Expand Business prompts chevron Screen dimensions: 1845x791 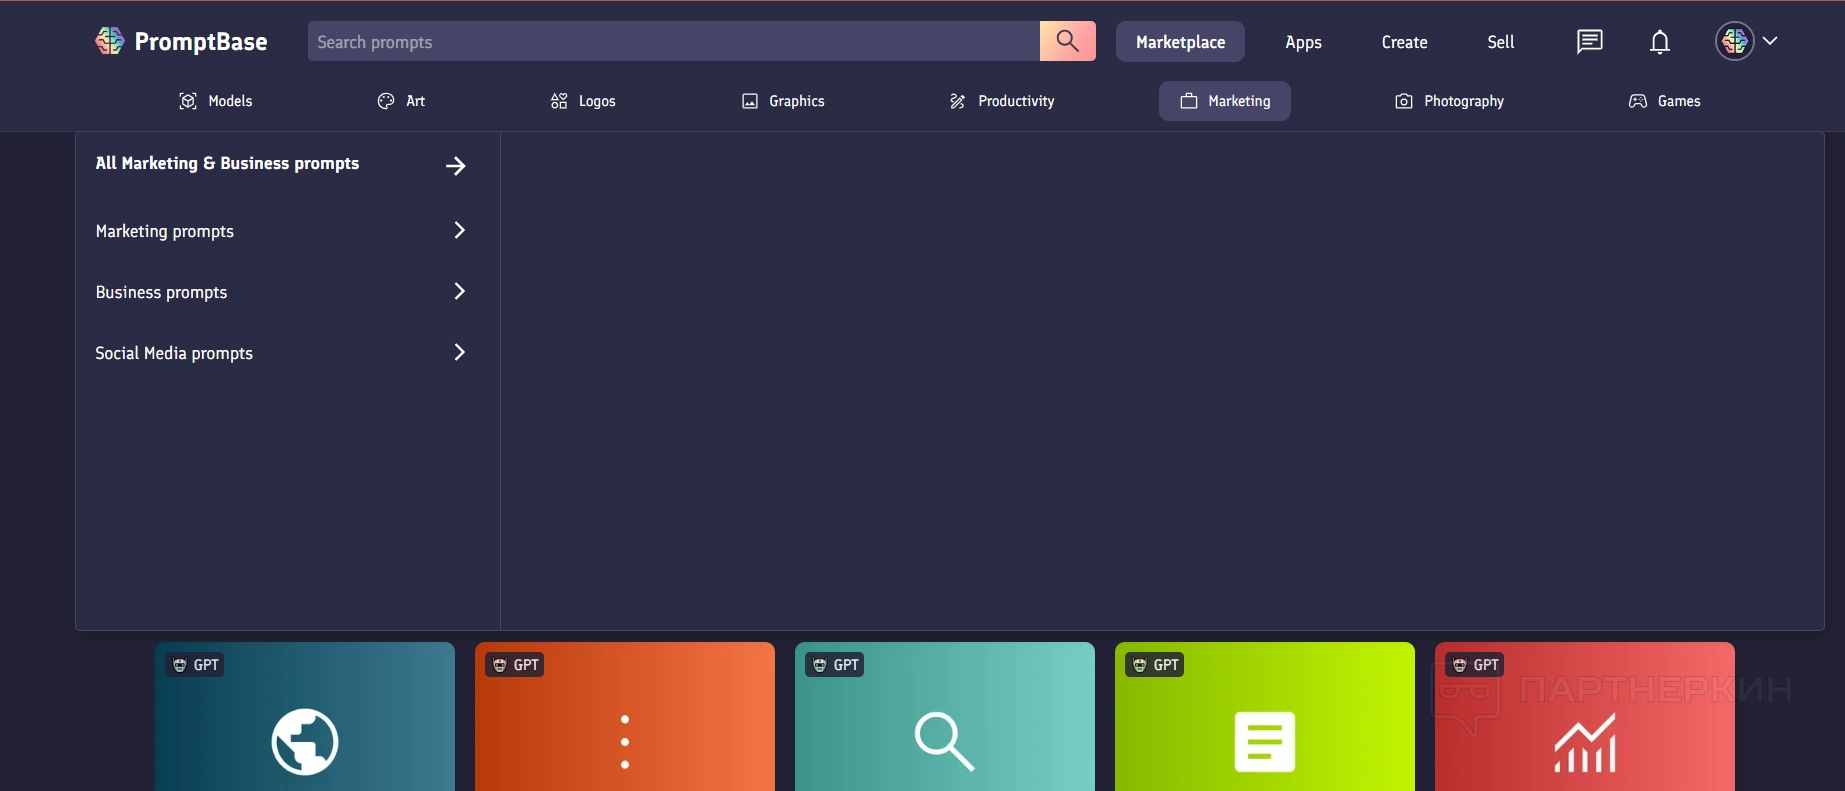460,291
